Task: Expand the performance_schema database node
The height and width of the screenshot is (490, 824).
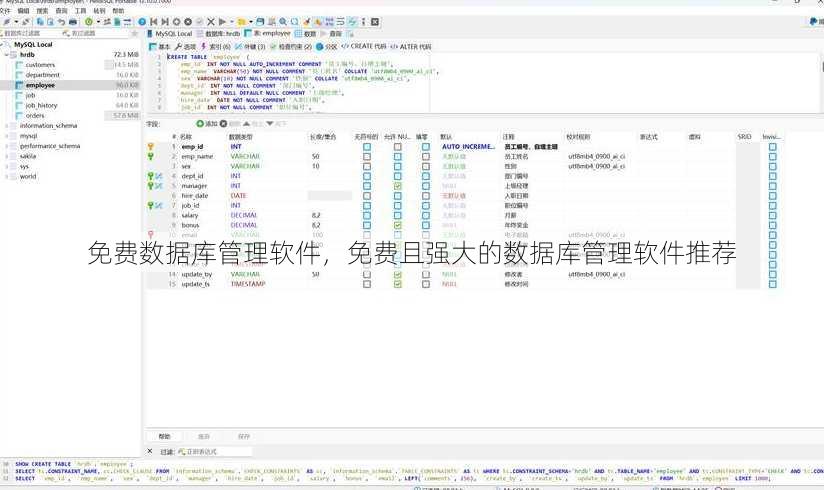Action: click(x=7, y=146)
